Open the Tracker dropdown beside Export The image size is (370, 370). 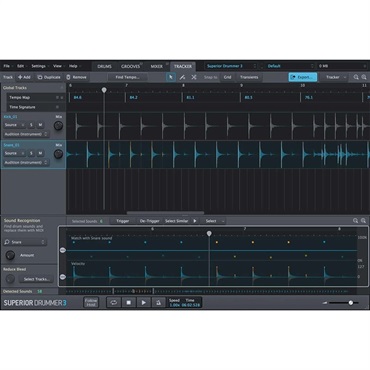coord(335,77)
